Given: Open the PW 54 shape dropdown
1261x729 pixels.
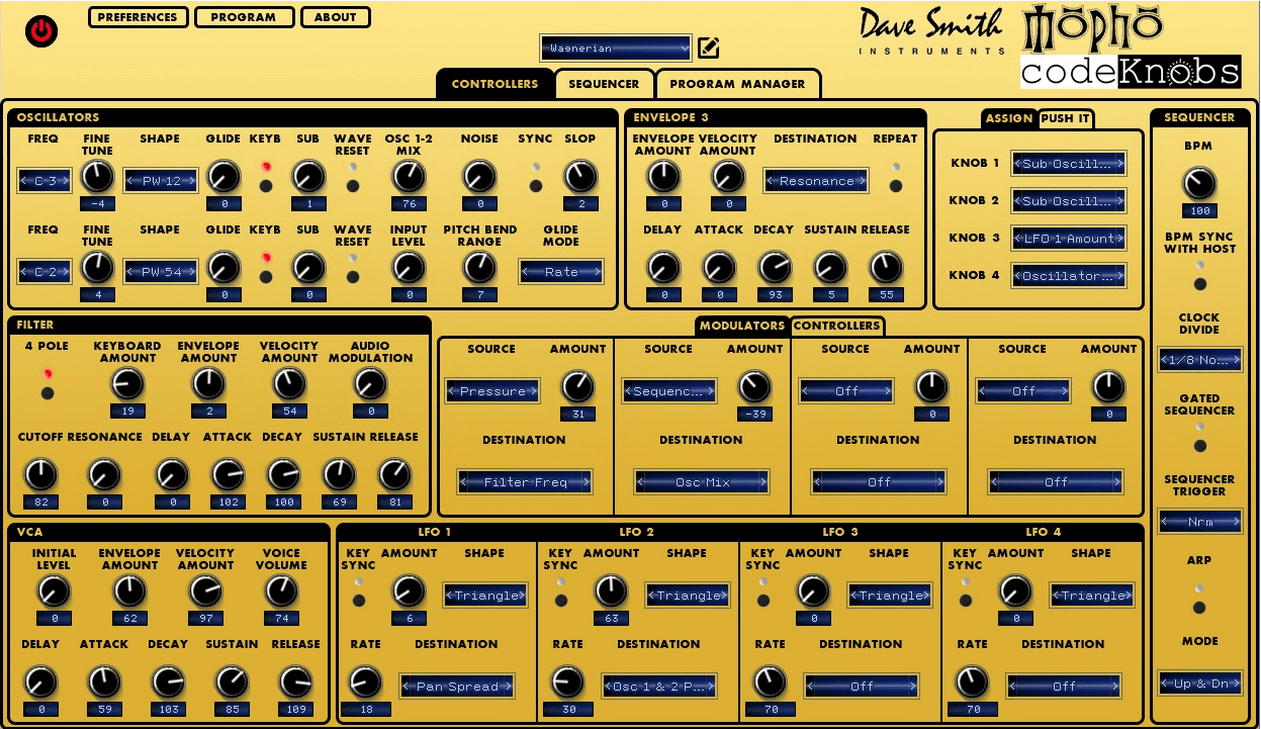Looking at the screenshot, I should coord(161,271).
